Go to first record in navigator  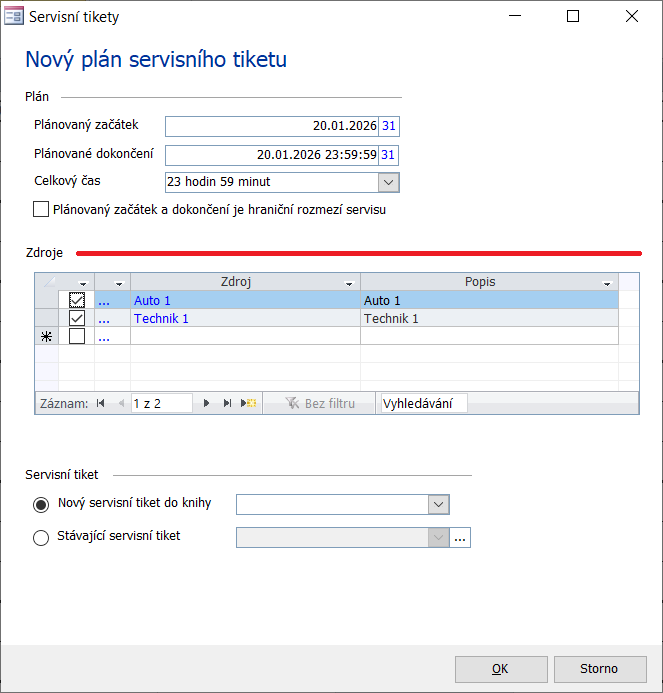[100, 404]
